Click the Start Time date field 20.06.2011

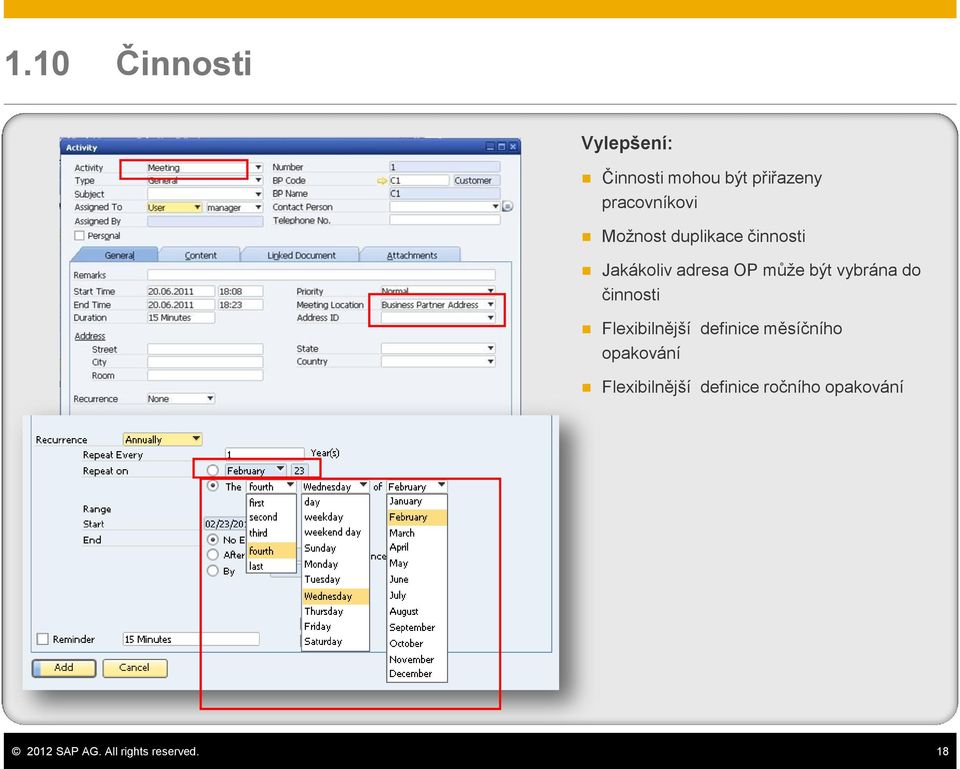pyautogui.click(x=181, y=291)
